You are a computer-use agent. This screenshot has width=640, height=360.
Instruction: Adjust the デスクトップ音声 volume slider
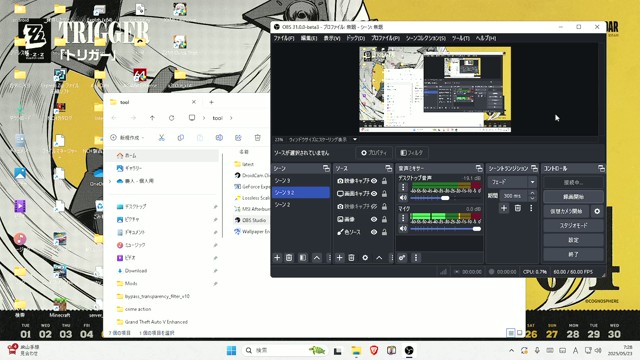click(x=445, y=198)
